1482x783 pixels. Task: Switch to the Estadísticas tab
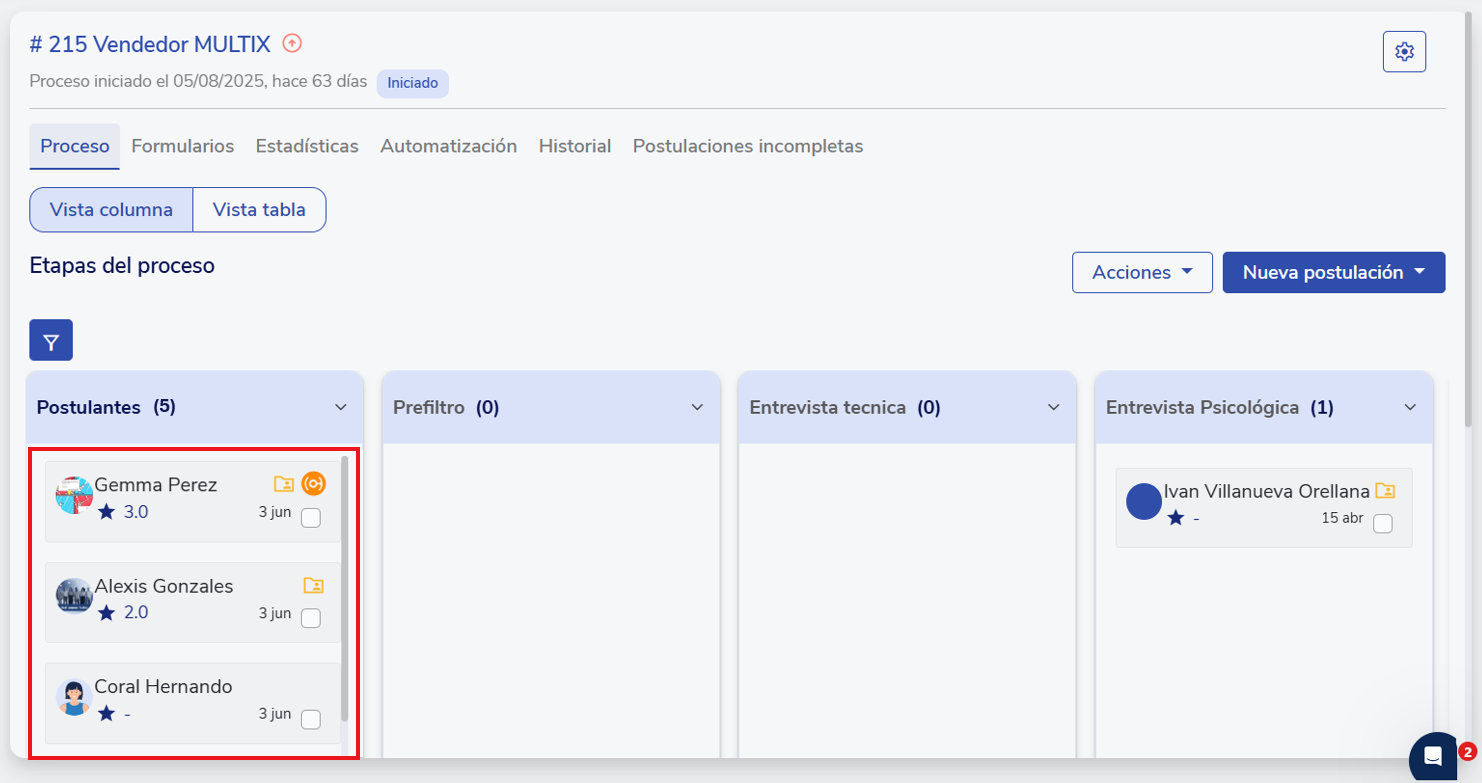307,146
